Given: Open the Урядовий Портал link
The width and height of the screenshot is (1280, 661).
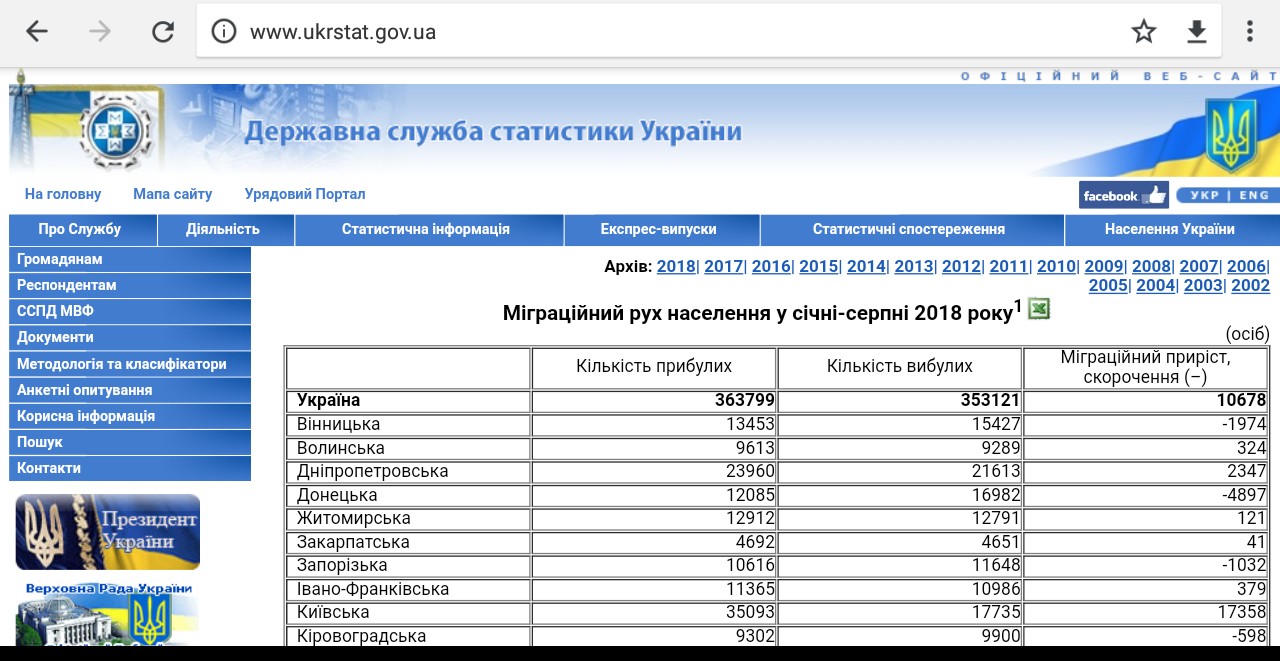Looking at the screenshot, I should 305,194.
